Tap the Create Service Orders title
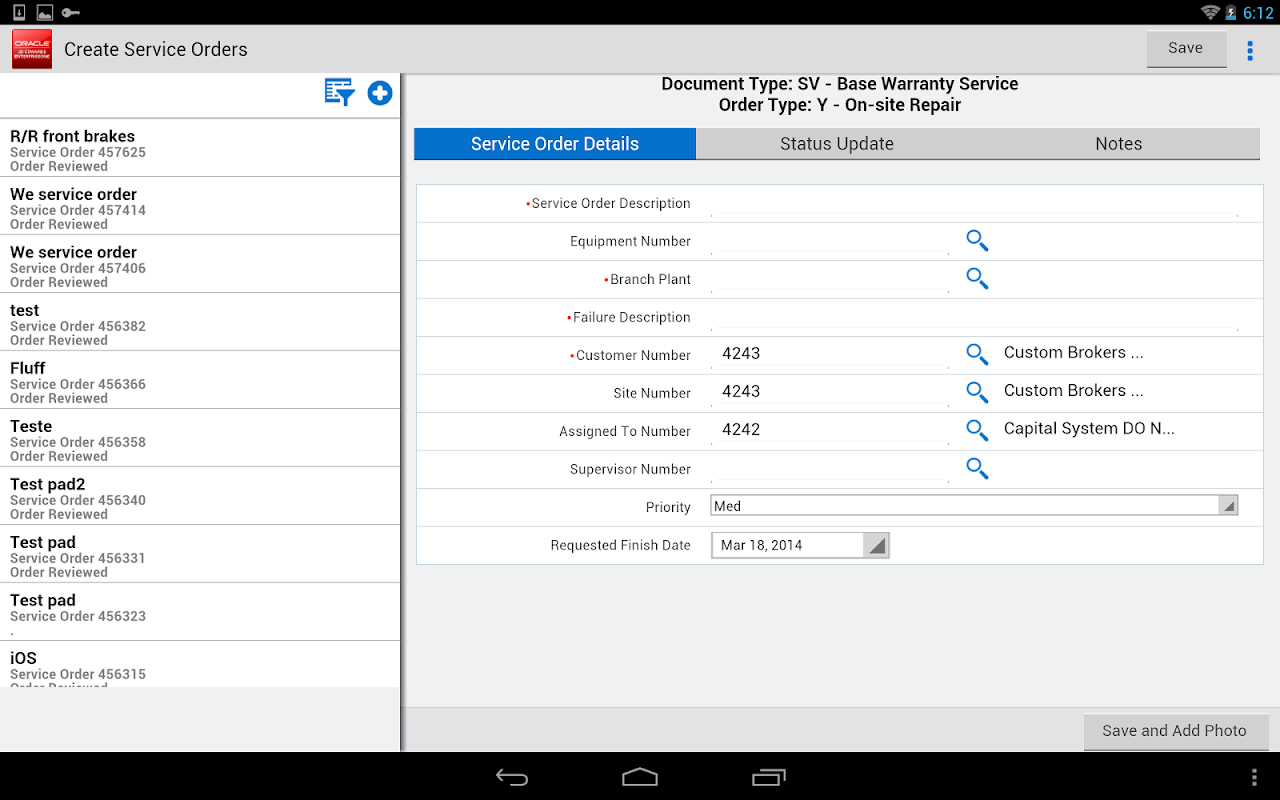The width and height of the screenshot is (1280, 800). 156,49
